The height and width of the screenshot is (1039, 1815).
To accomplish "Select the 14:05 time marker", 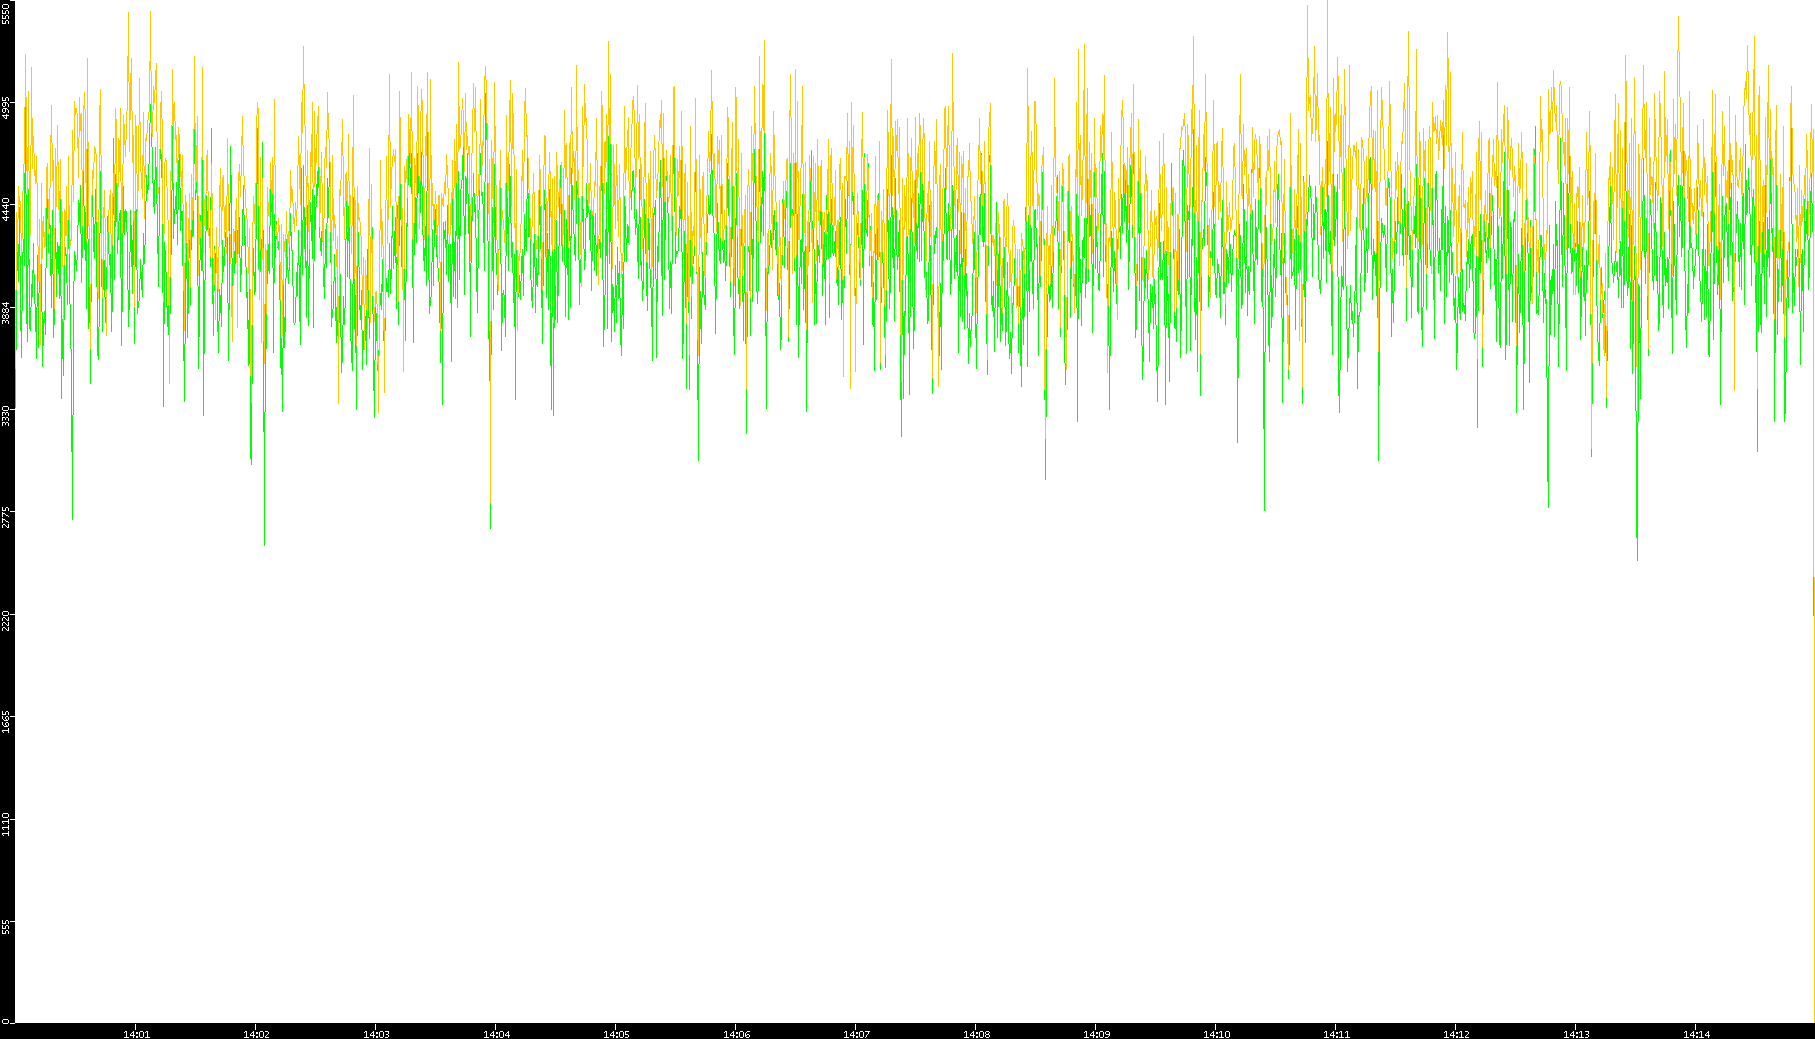I will coord(616,1034).
